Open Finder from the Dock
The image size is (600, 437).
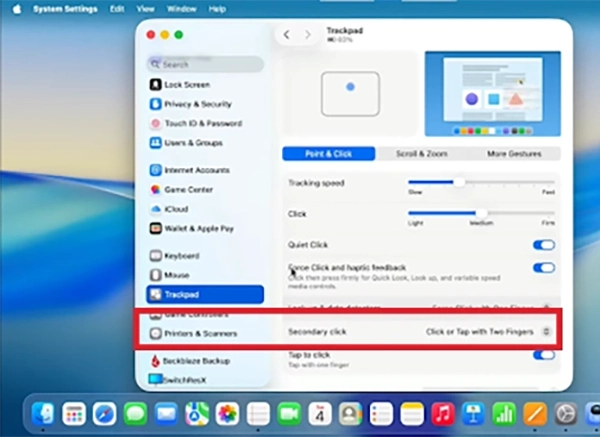point(43,414)
